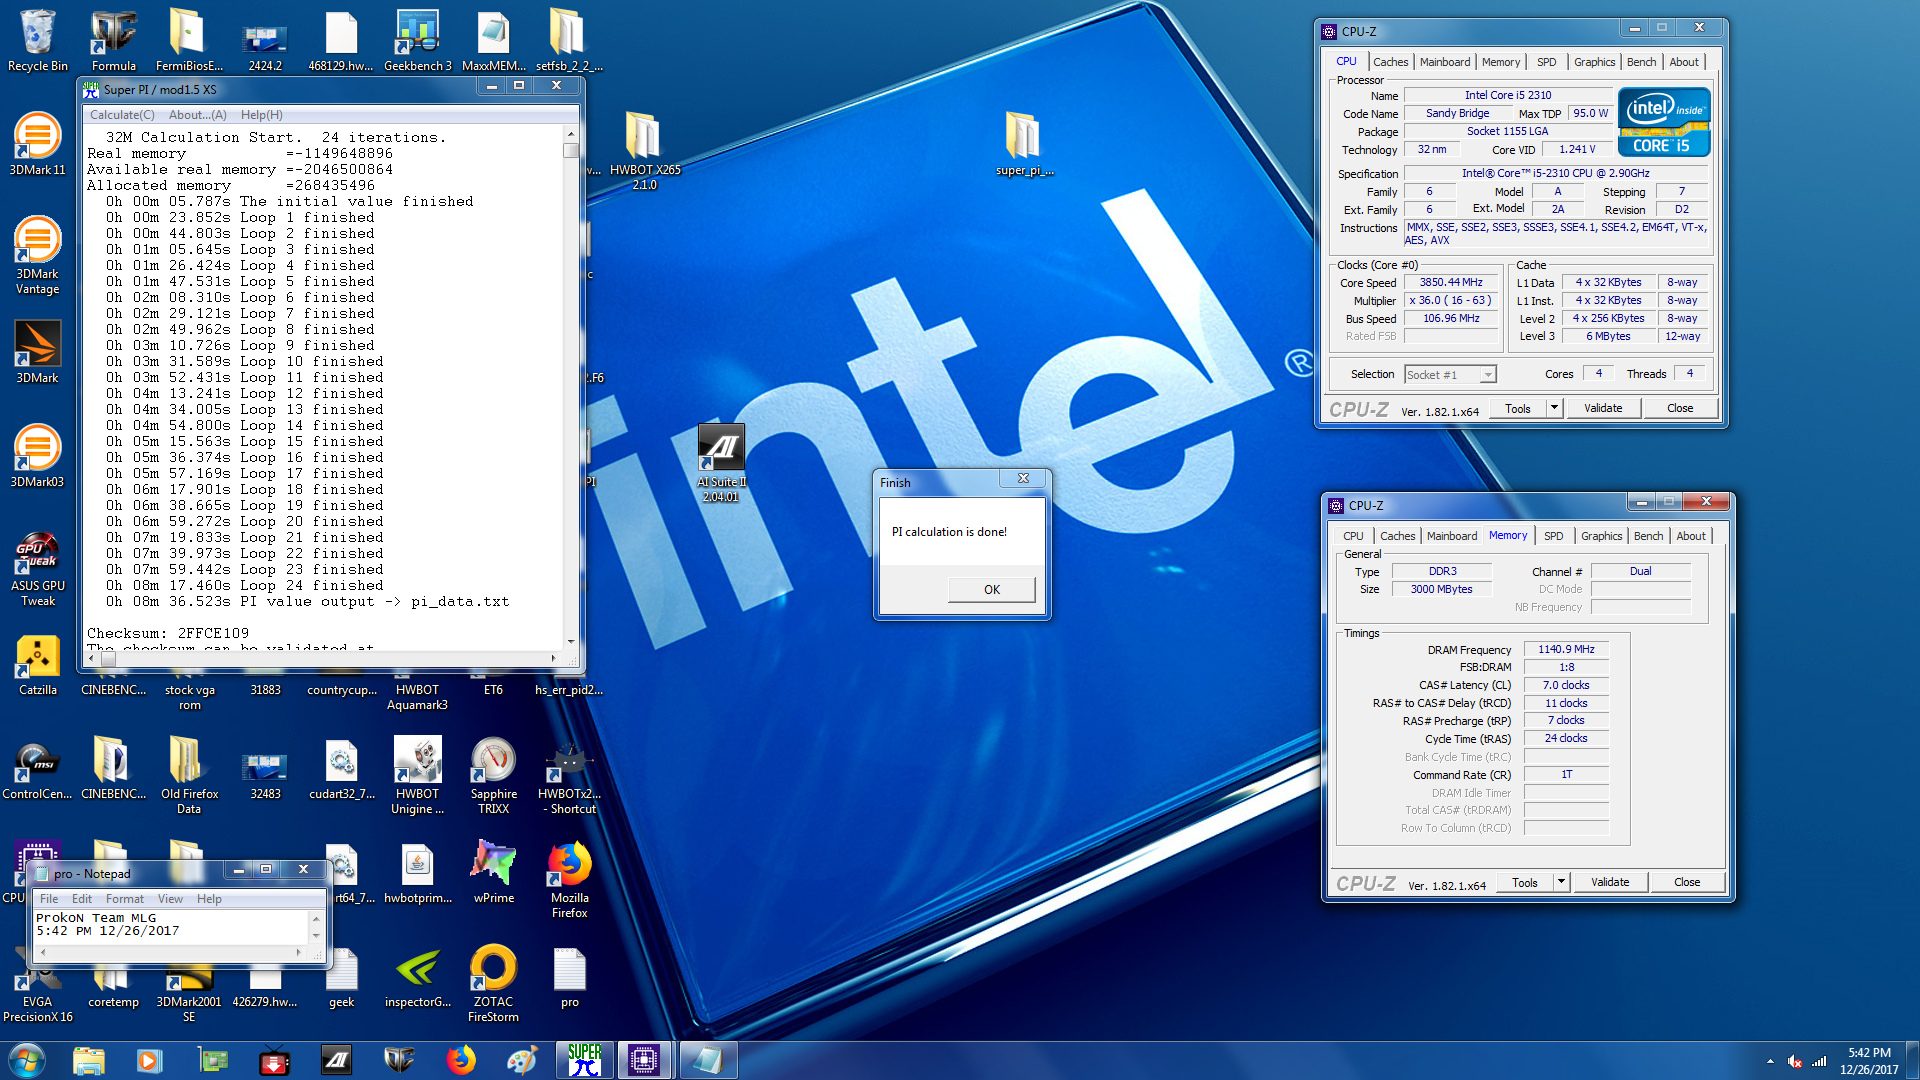Screen dimensions: 1920x1080
Task: Click the Super PI horizontal scrollbar
Action: (320, 658)
